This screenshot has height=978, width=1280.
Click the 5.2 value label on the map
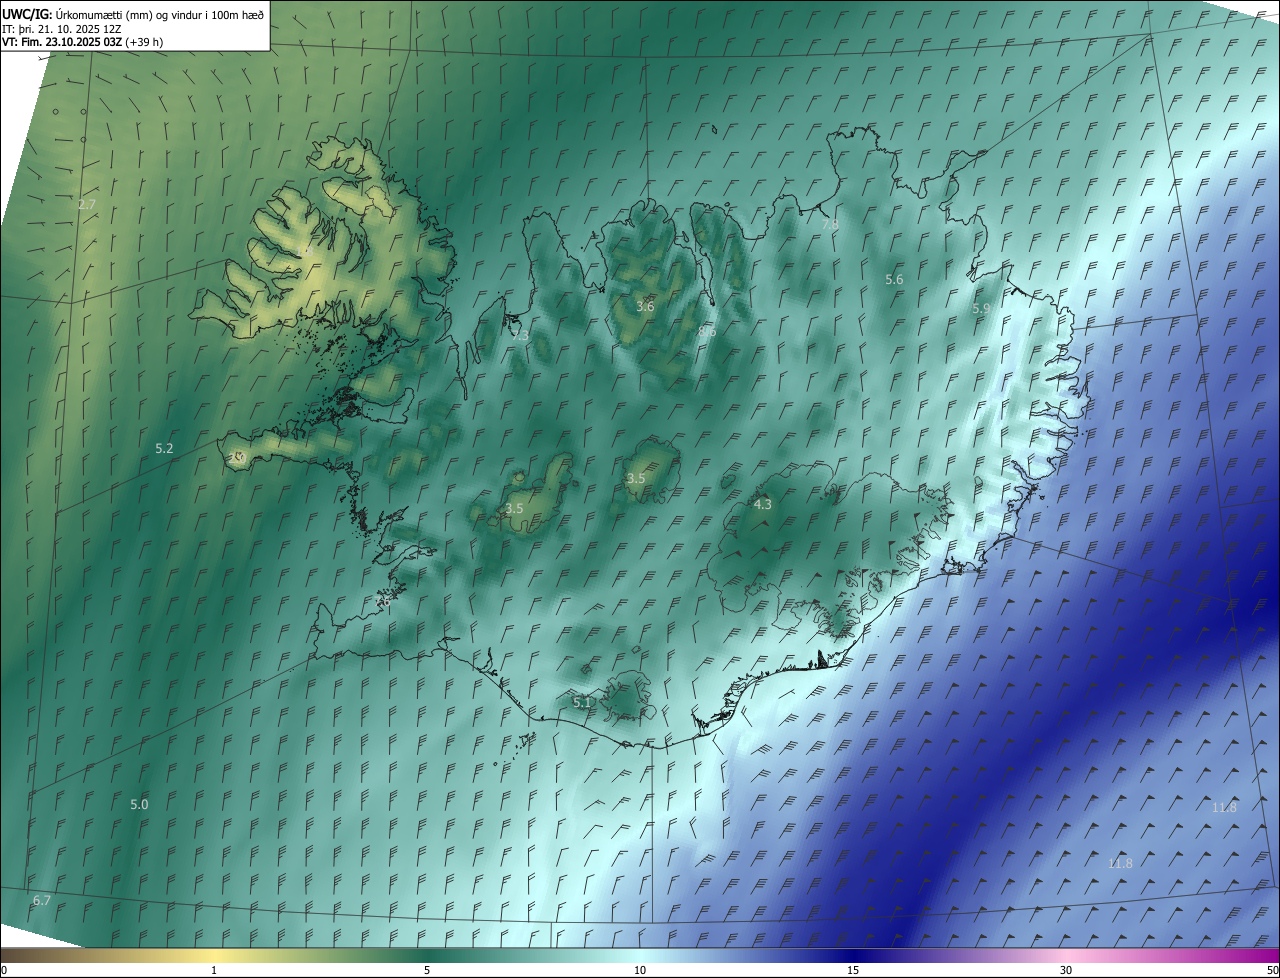(x=164, y=449)
